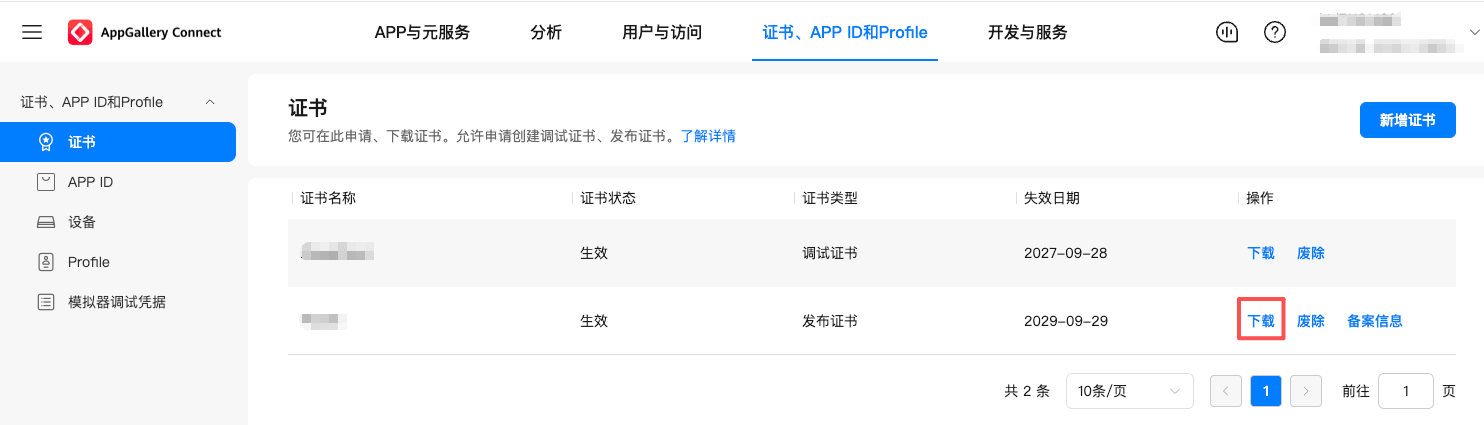Click the 证书名称 column header
The width and height of the screenshot is (1484, 425).
(328, 198)
